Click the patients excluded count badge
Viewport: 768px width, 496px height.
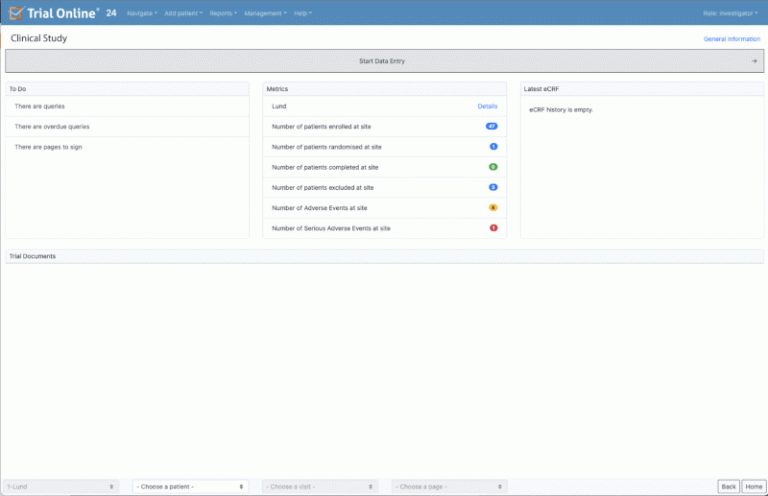(x=493, y=187)
